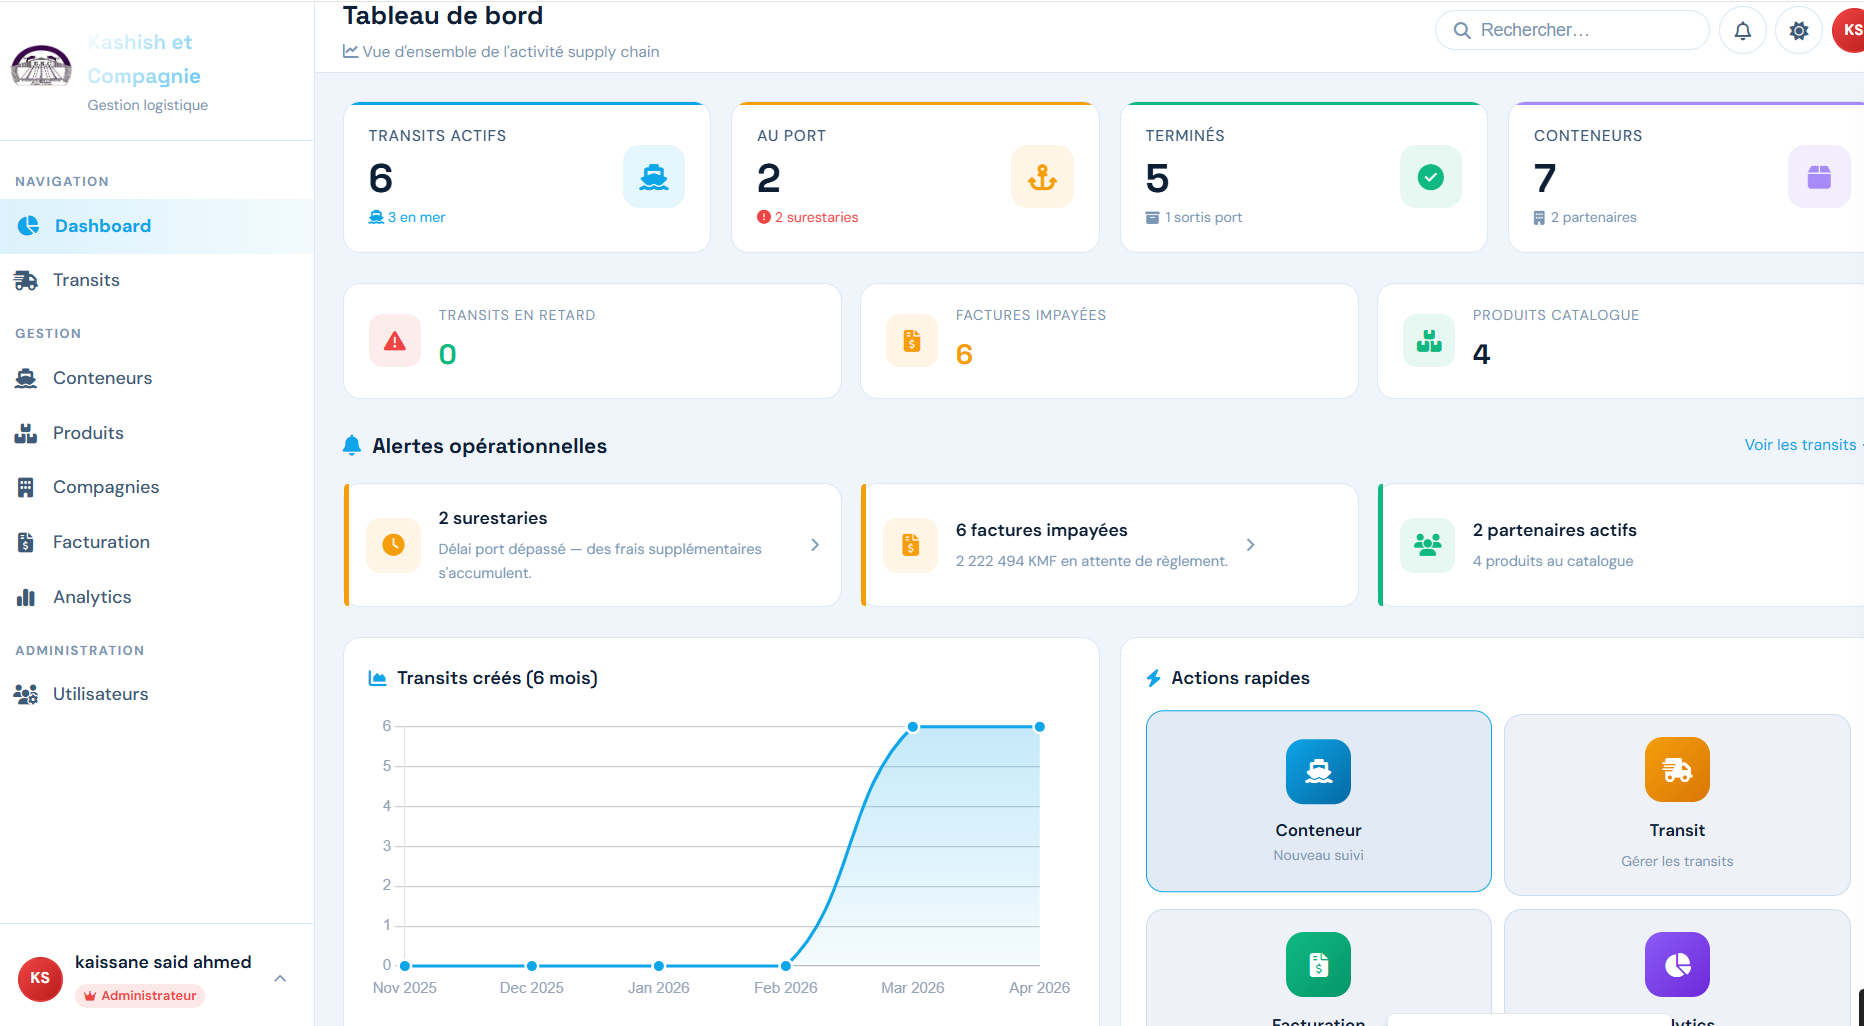Viewport: 1864px width, 1026px height.
Task: Open Dashboard in the sidebar
Action: 157,226
